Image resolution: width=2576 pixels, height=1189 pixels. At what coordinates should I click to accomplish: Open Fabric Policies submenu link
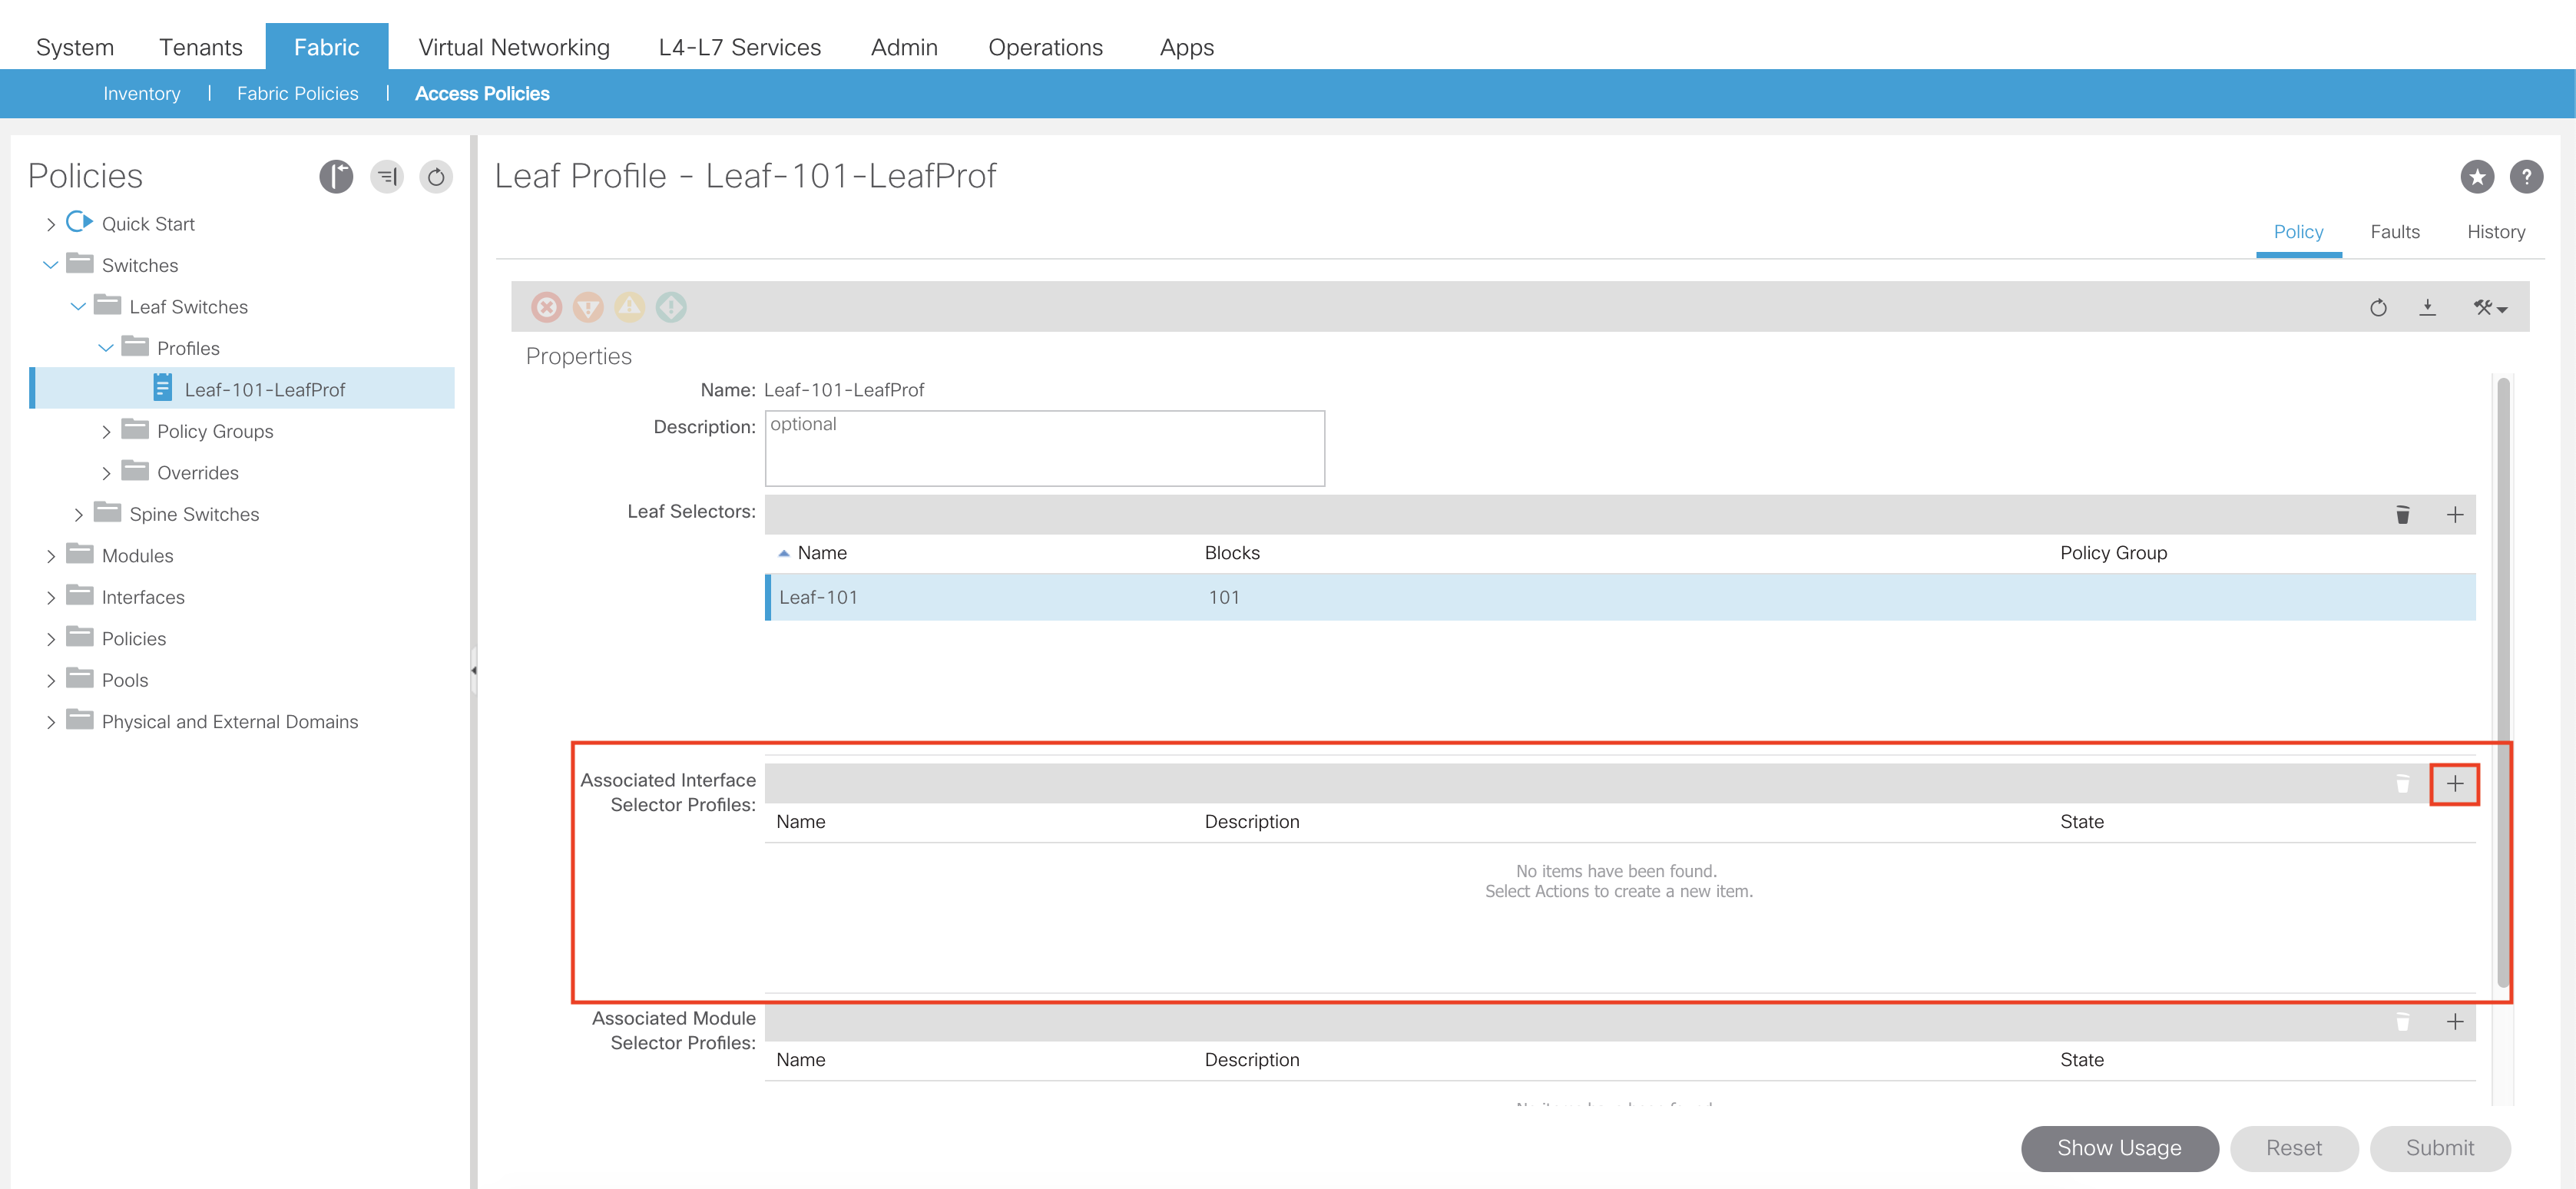pyautogui.click(x=297, y=93)
